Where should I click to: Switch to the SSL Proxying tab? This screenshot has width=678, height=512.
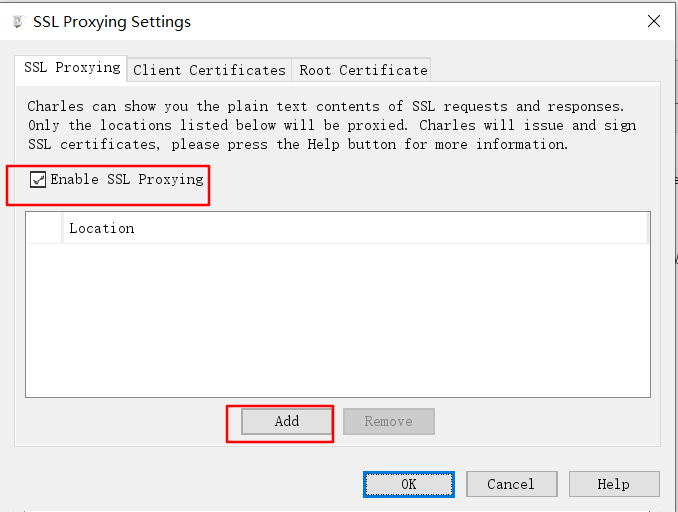[x=72, y=68]
